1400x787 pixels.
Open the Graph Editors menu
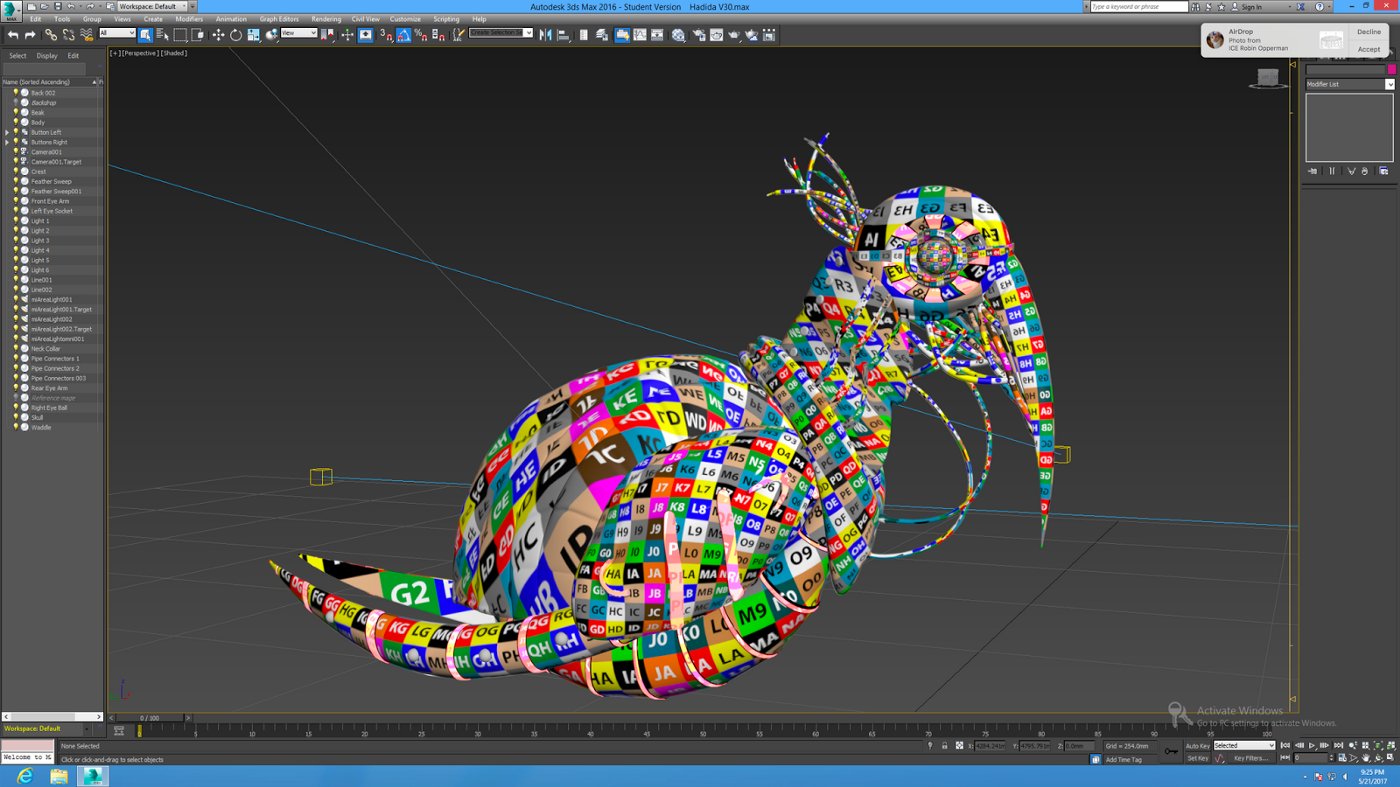pyautogui.click(x=279, y=19)
